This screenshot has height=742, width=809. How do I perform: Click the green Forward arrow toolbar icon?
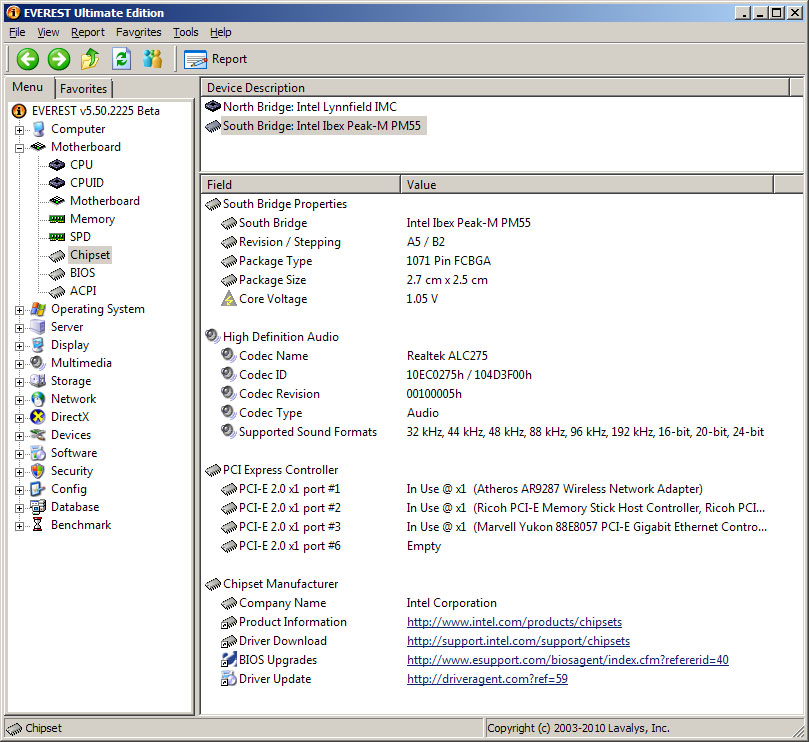coord(59,59)
